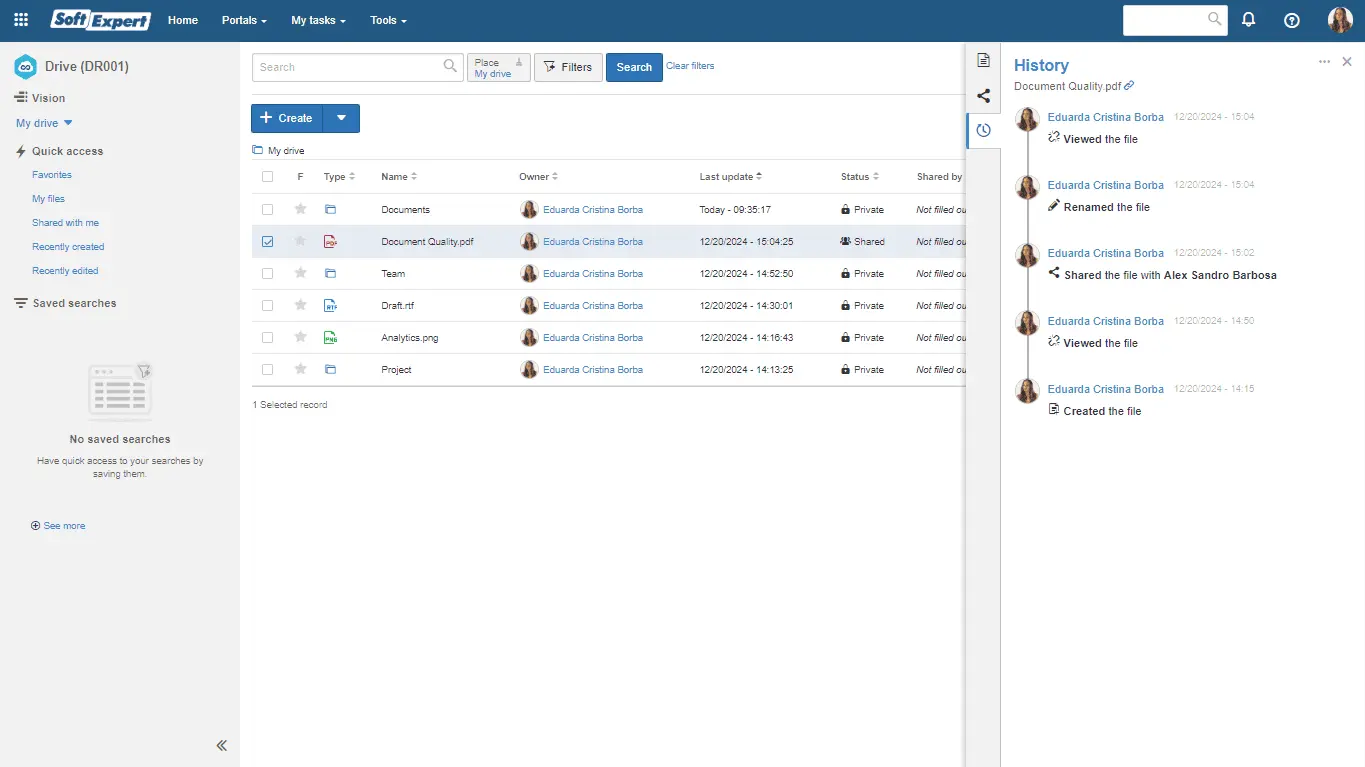Collapse the left sidebar with double chevron
1365x767 pixels.
tap(222, 745)
